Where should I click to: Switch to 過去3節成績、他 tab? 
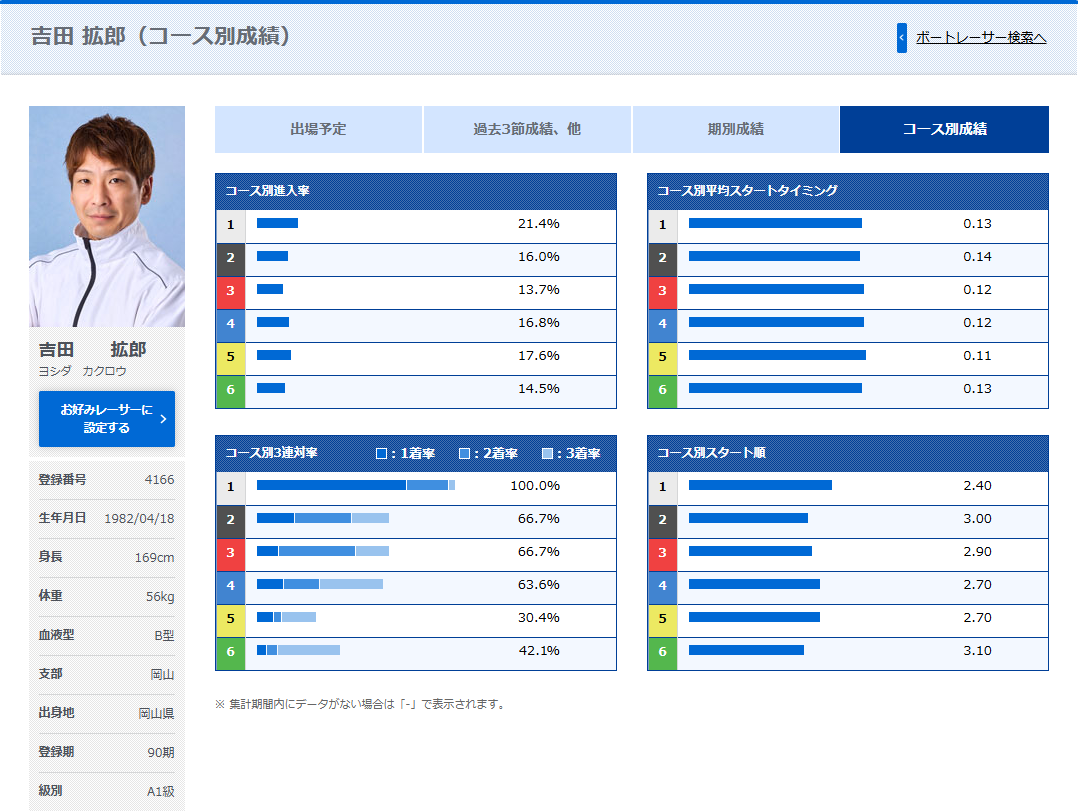pyautogui.click(x=527, y=129)
